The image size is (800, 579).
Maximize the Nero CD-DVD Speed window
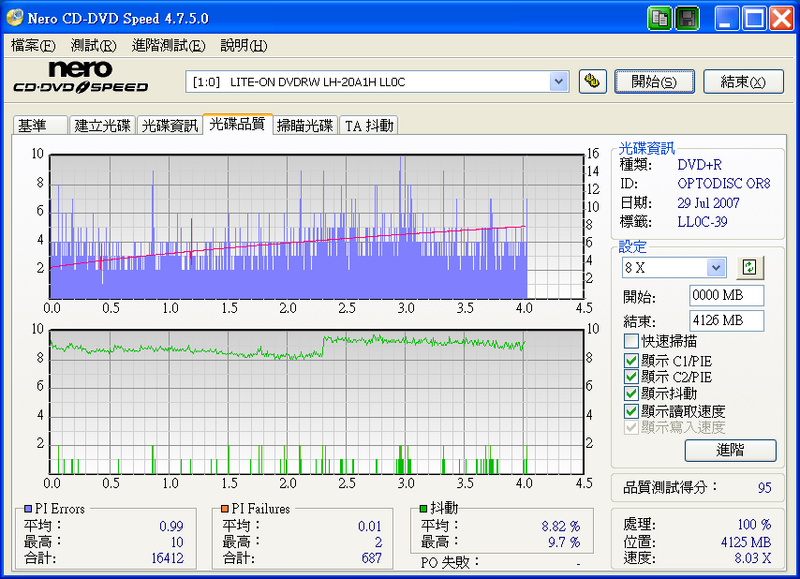coord(754,19)
